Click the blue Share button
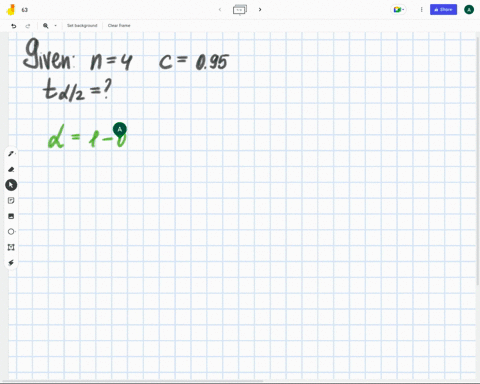The image size is (480, 384). pyautogui.click(x=443, y=10)
